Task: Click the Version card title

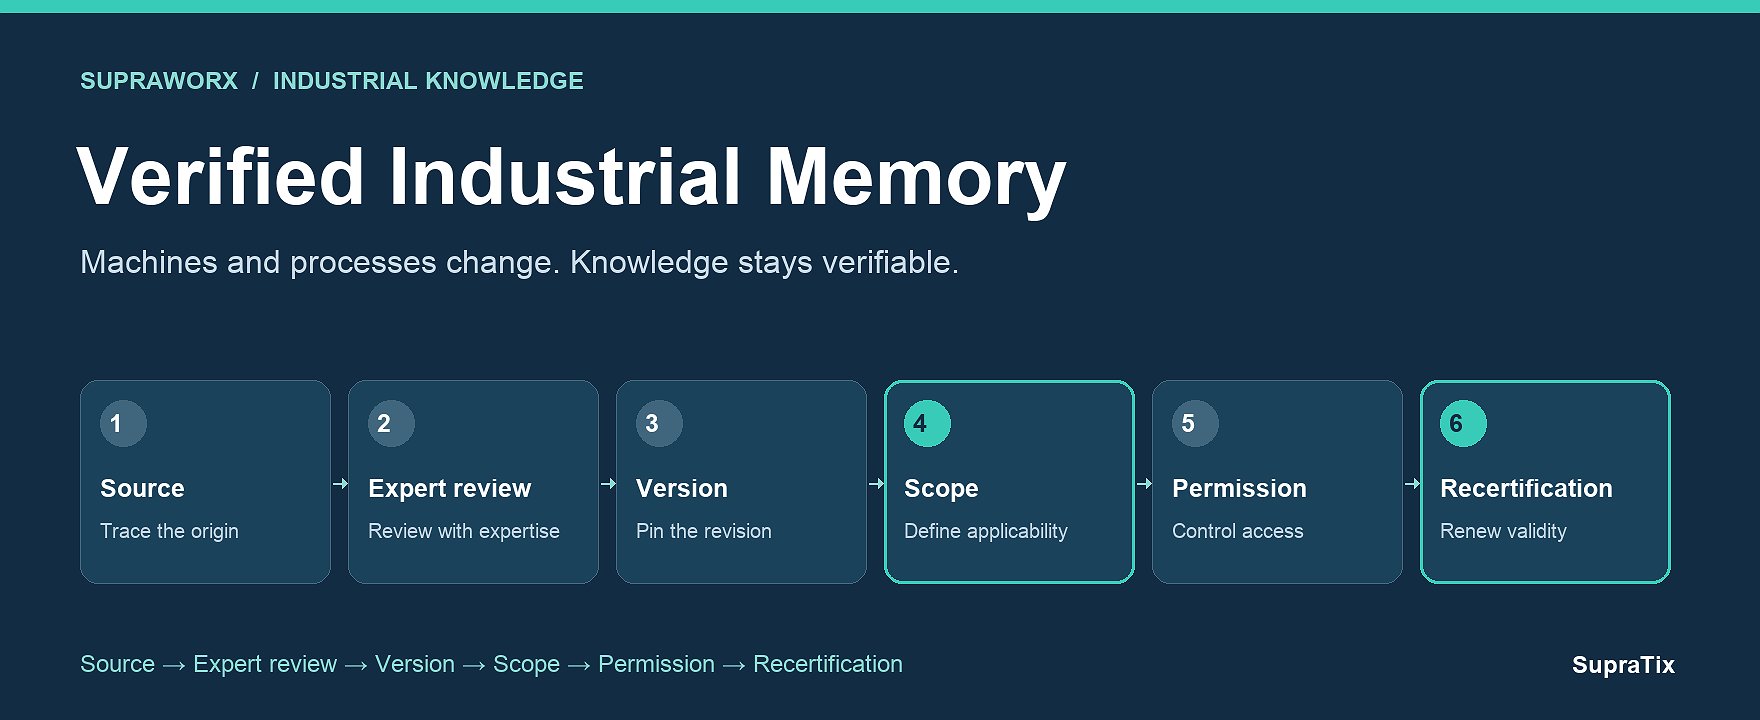Action: 682,488
